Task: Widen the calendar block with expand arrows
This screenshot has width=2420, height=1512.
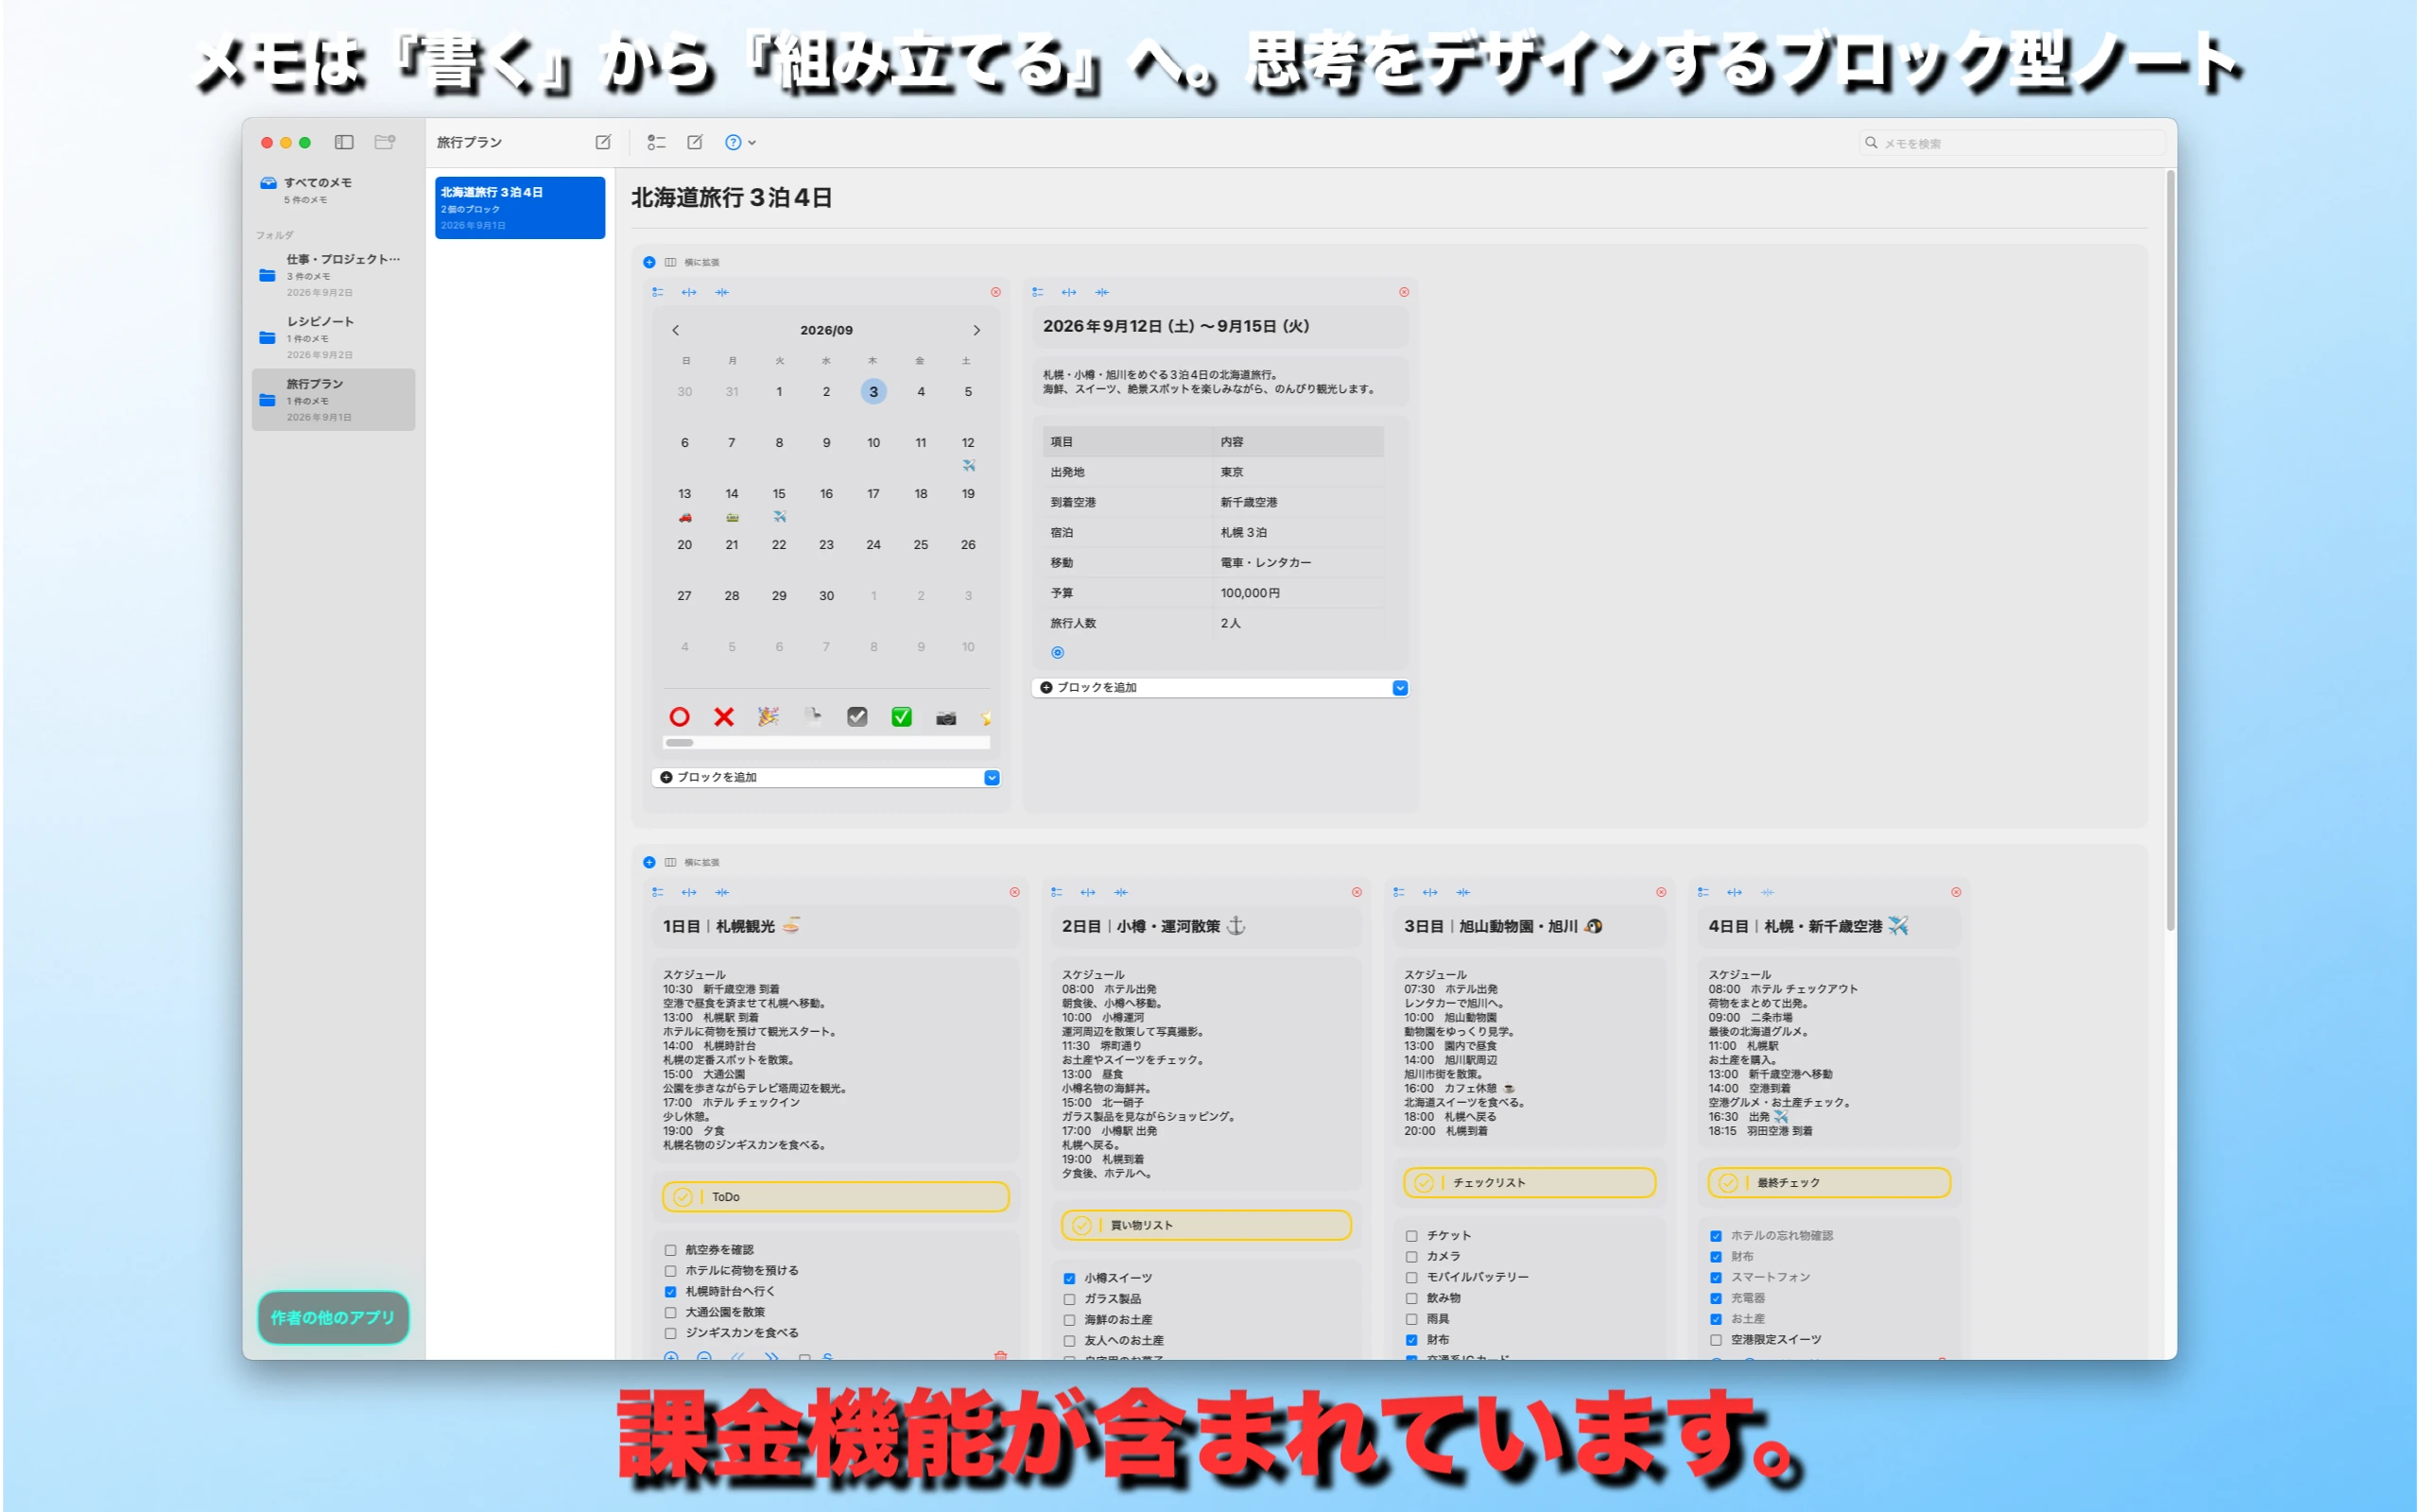Action: click(x=689, y=292)
